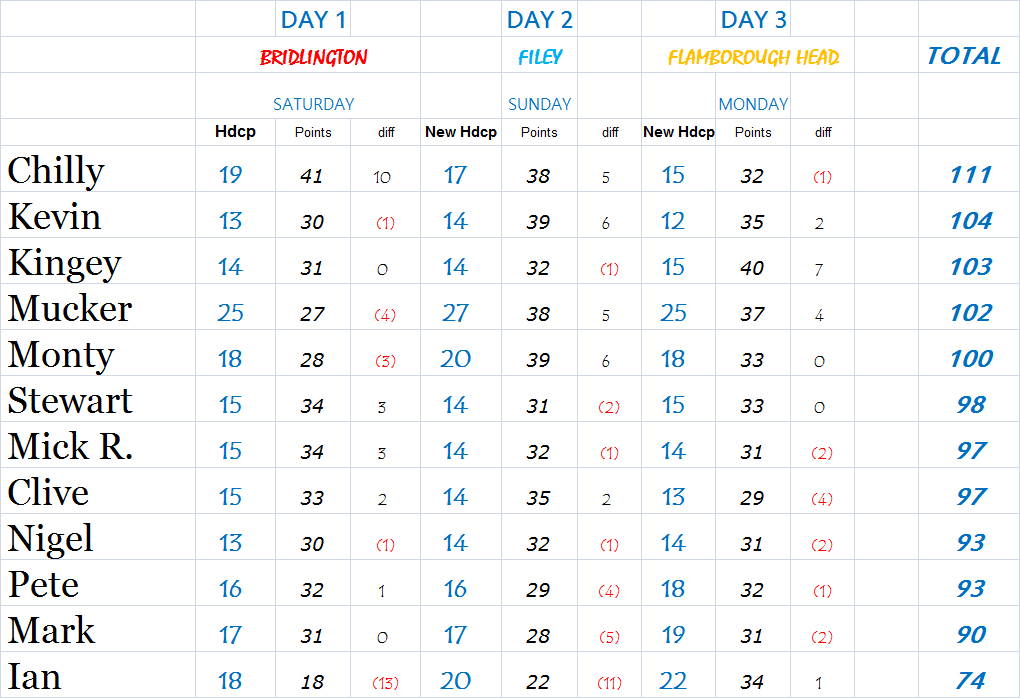
Task: Click Mucker's Day 1 diff (4)
Action: click(x=385, y=315)
